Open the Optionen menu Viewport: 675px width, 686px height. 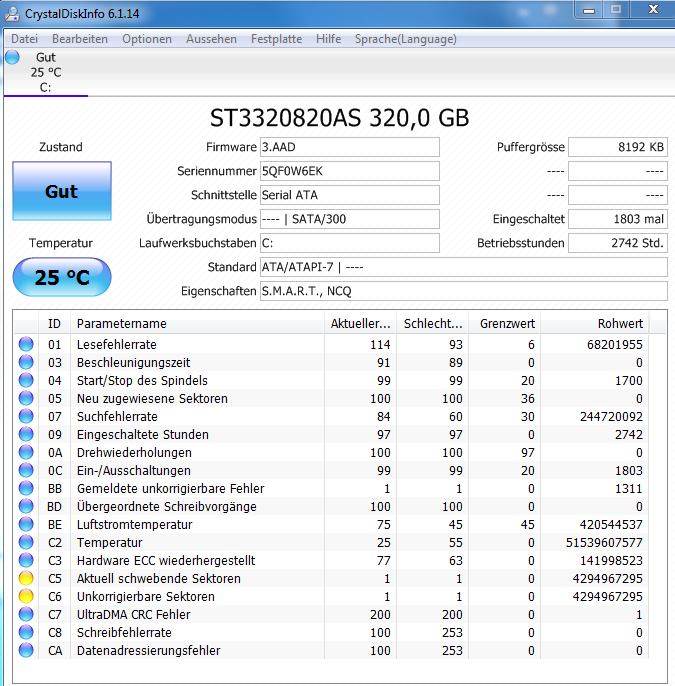tap(147, 39)
